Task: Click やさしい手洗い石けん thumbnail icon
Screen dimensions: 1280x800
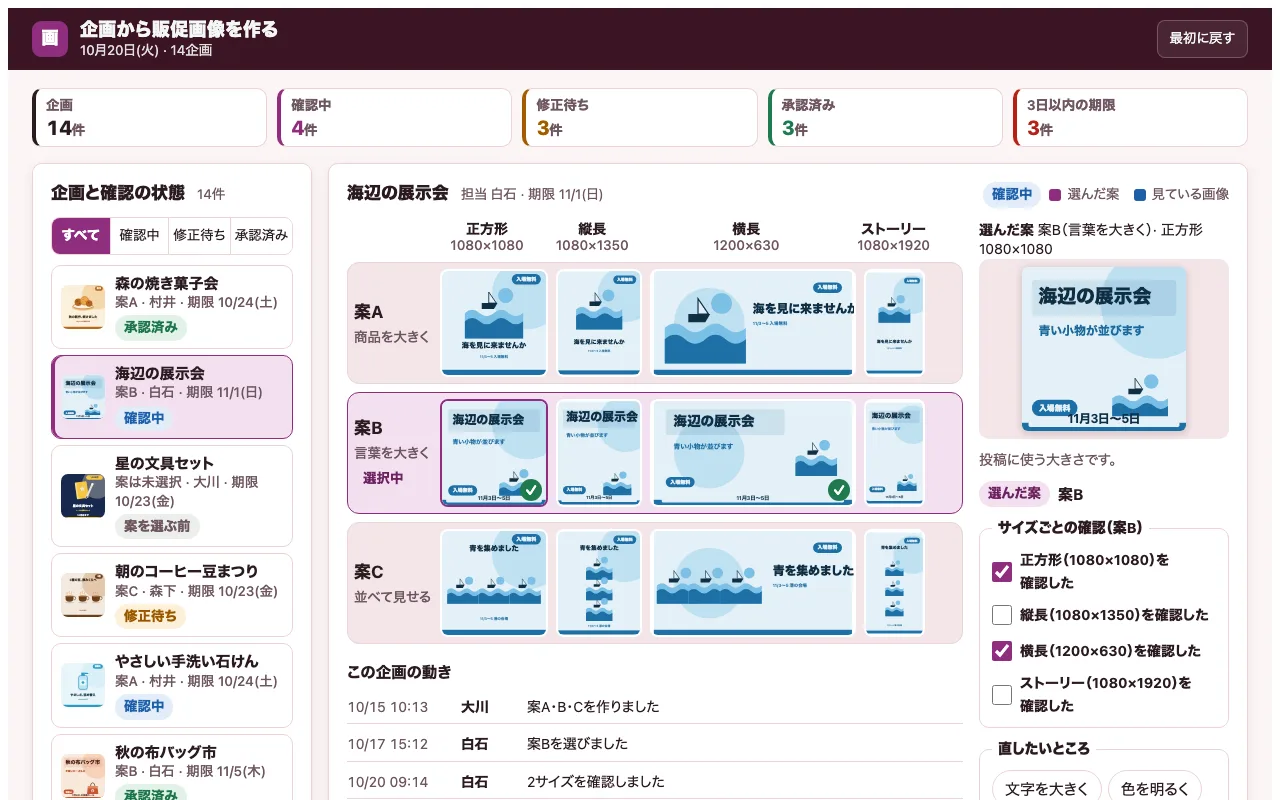Action: [83, 685]
